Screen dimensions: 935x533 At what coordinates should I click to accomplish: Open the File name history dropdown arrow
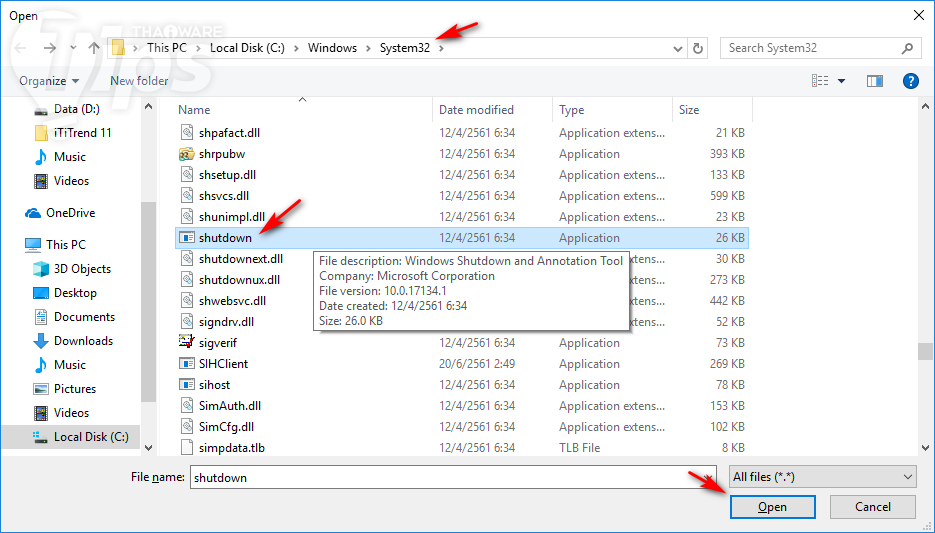(710, 478)
